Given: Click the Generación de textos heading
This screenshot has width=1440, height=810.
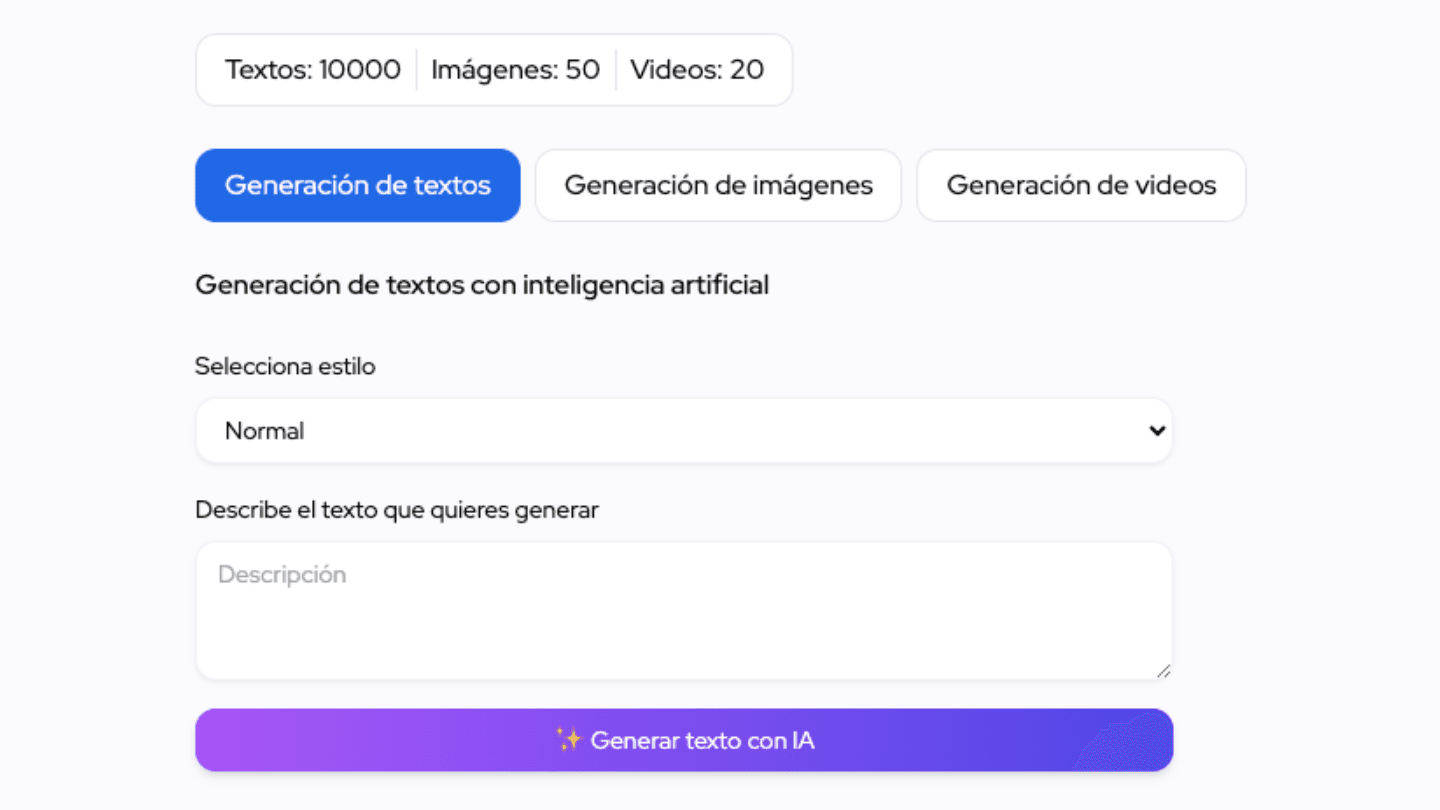Looking at the screenshot, I should click(483, 284).
